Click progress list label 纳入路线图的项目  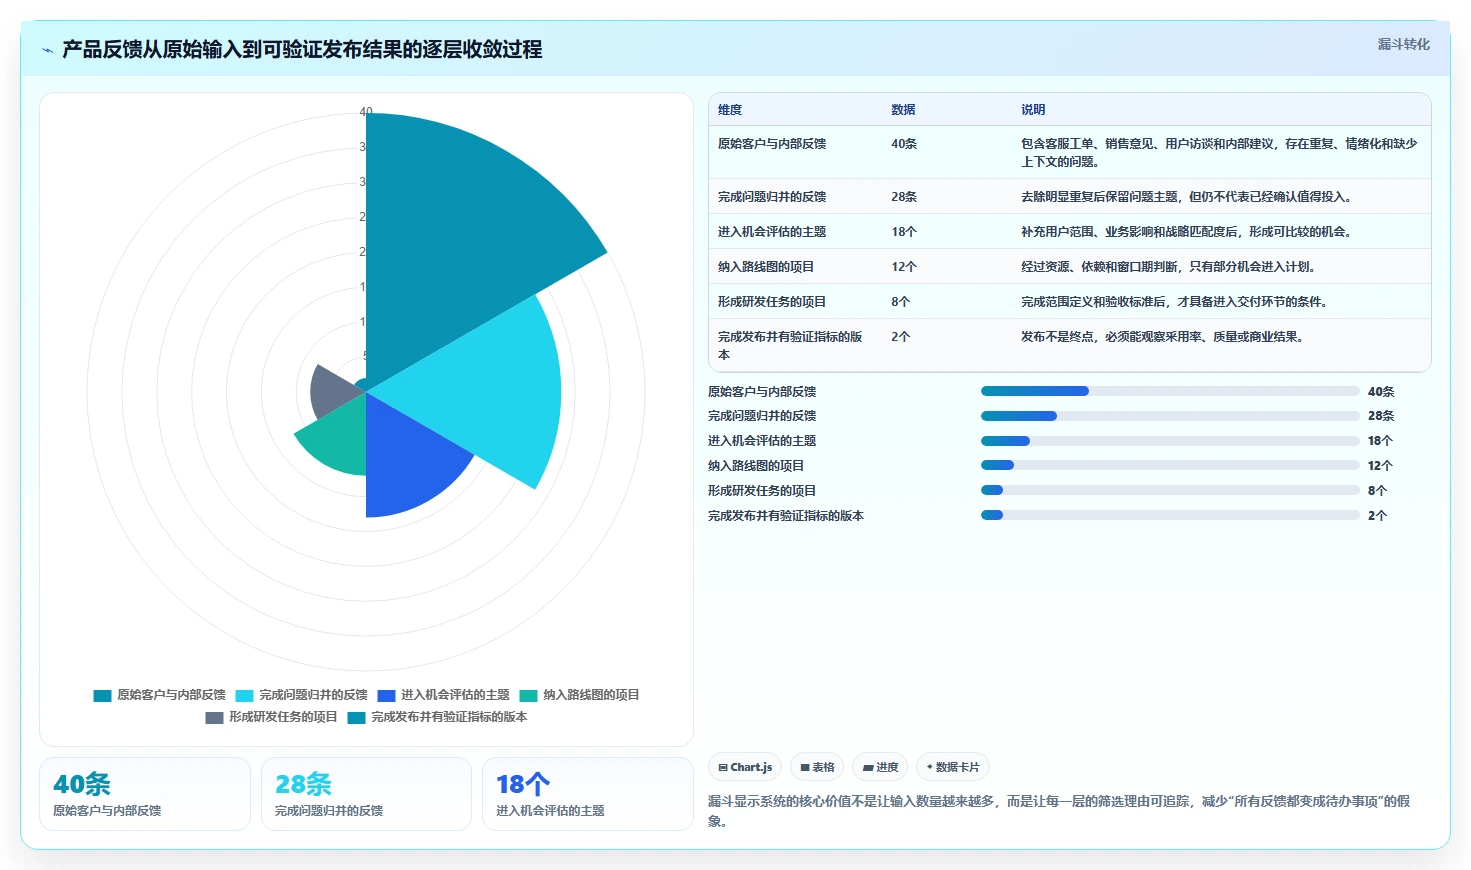pos(756,465)
